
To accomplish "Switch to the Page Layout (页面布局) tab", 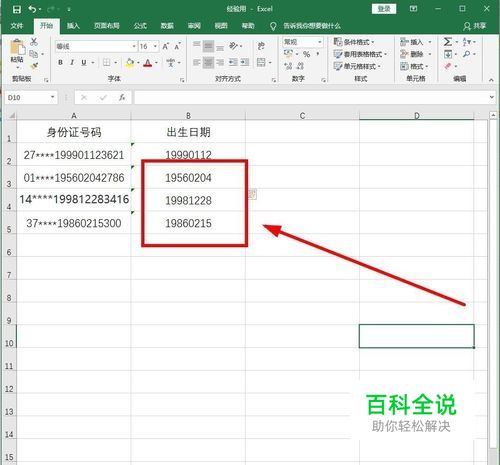I will [106, 26].
